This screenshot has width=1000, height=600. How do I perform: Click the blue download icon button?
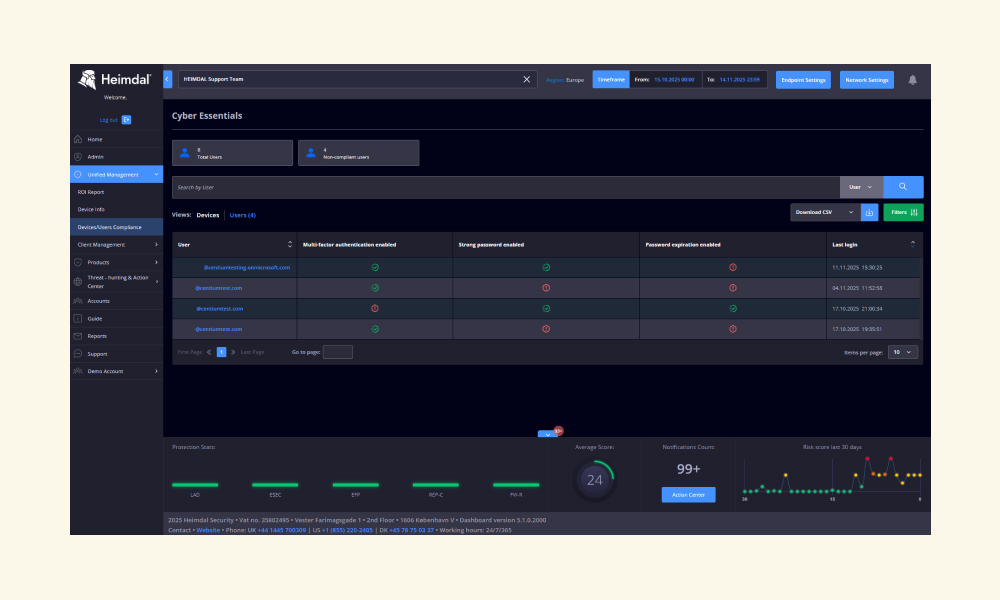[869, 212]
